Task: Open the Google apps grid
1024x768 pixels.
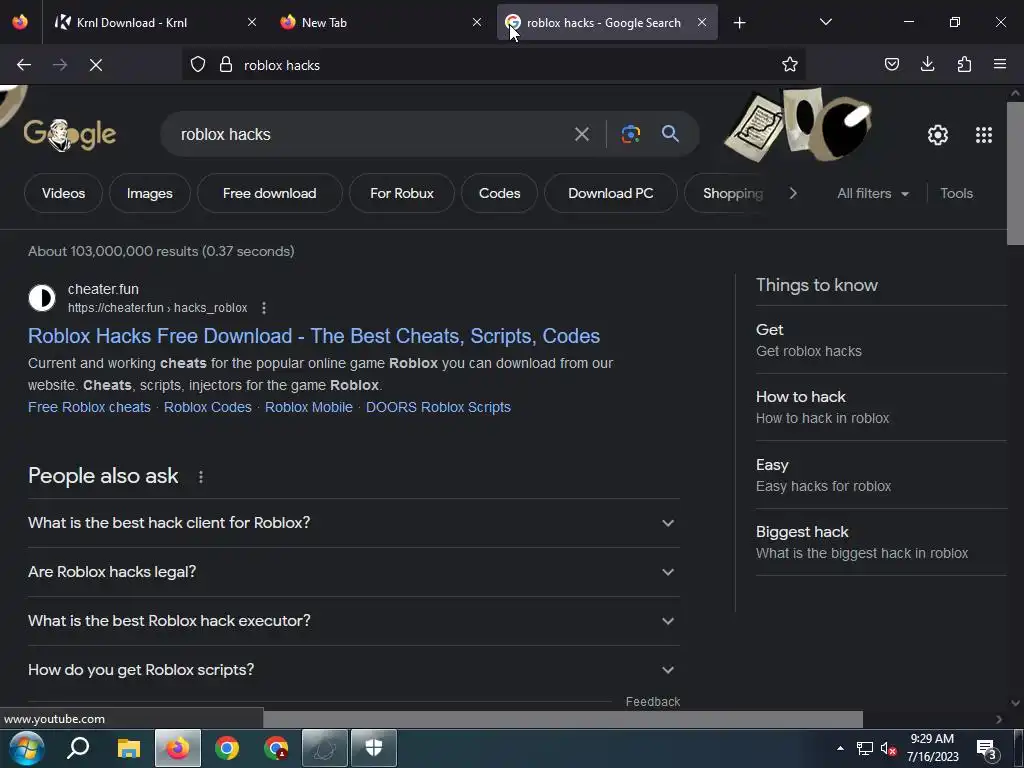Action: tap(984, 135)
